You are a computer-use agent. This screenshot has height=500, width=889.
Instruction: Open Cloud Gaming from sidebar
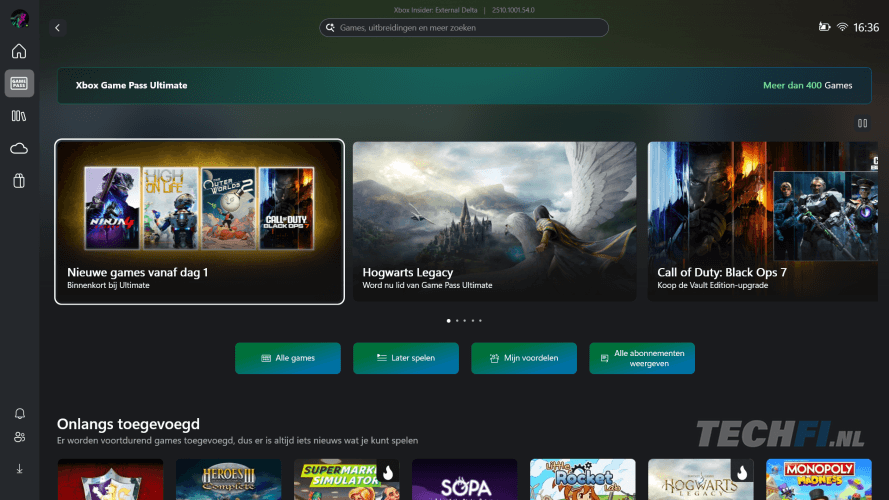[x=19, y=148]
